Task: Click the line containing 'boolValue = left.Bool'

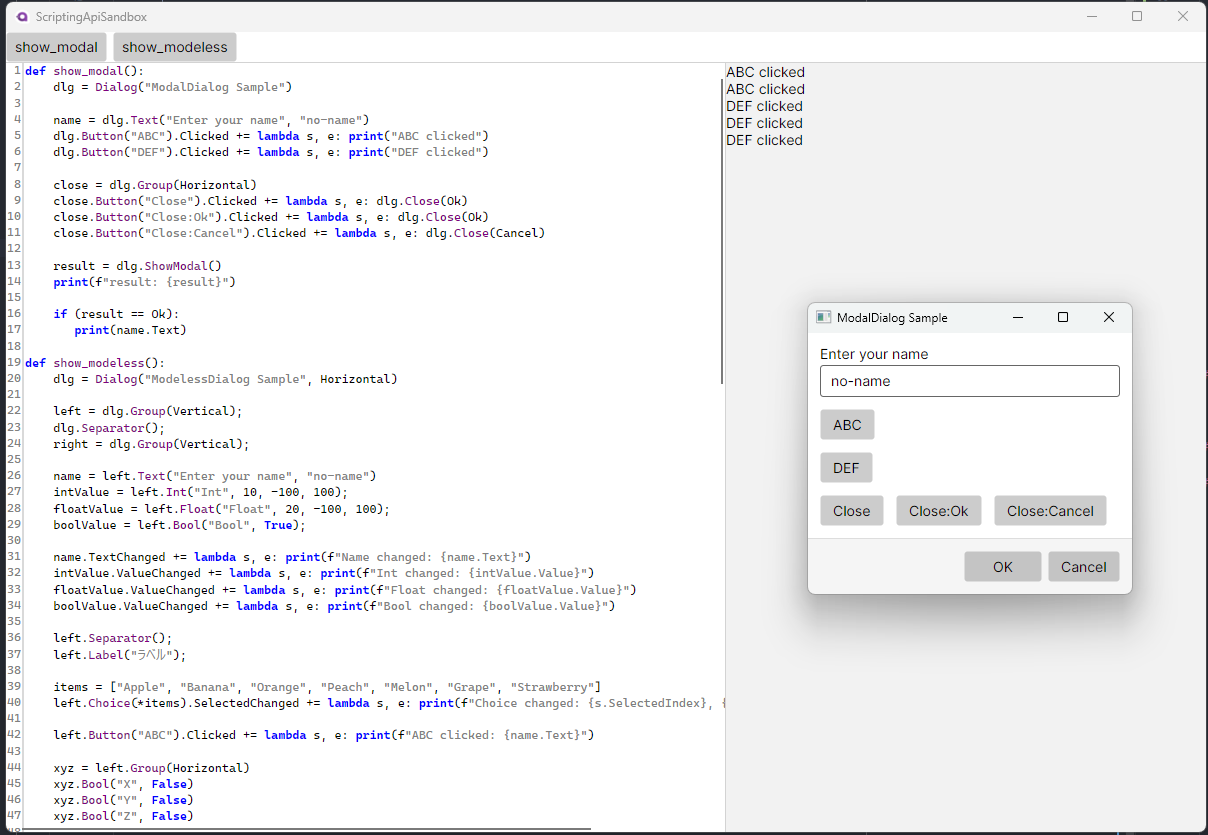Action: click(179, 525)
